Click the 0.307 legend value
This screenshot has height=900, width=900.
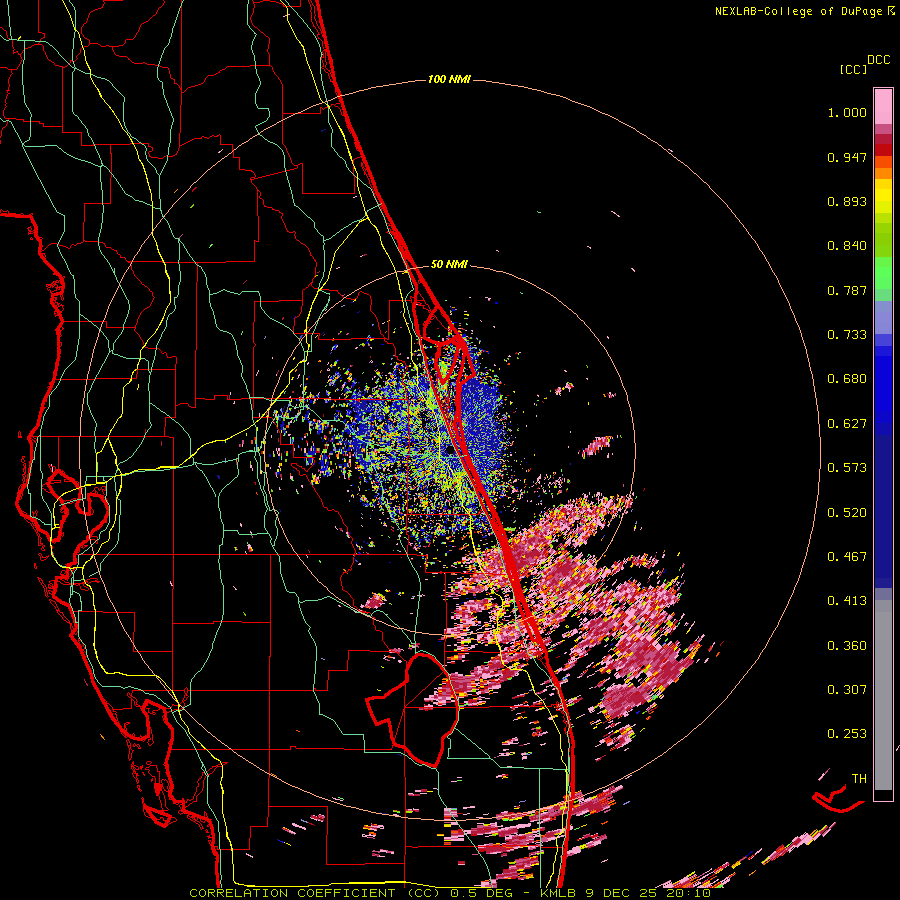[847, 690]
